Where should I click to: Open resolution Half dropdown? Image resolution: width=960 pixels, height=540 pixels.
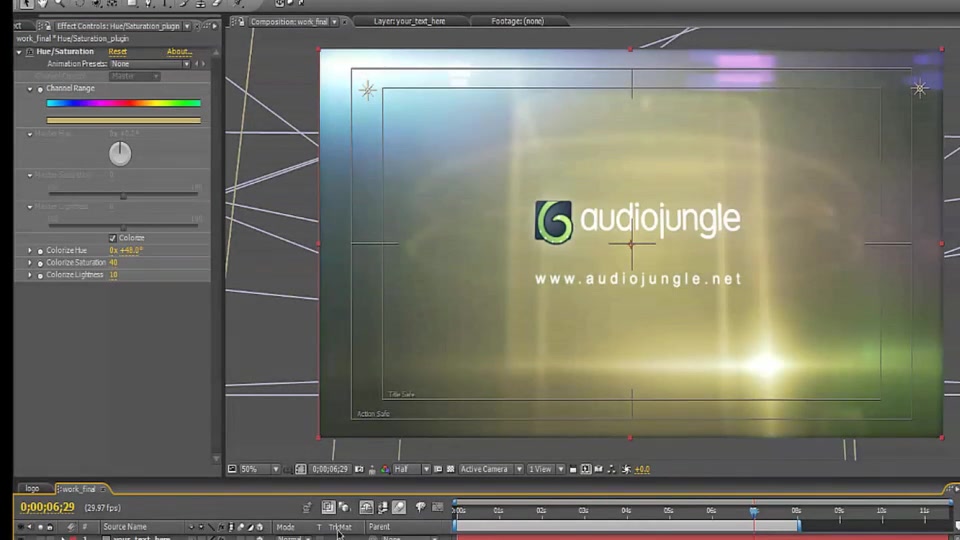[411, 469]
